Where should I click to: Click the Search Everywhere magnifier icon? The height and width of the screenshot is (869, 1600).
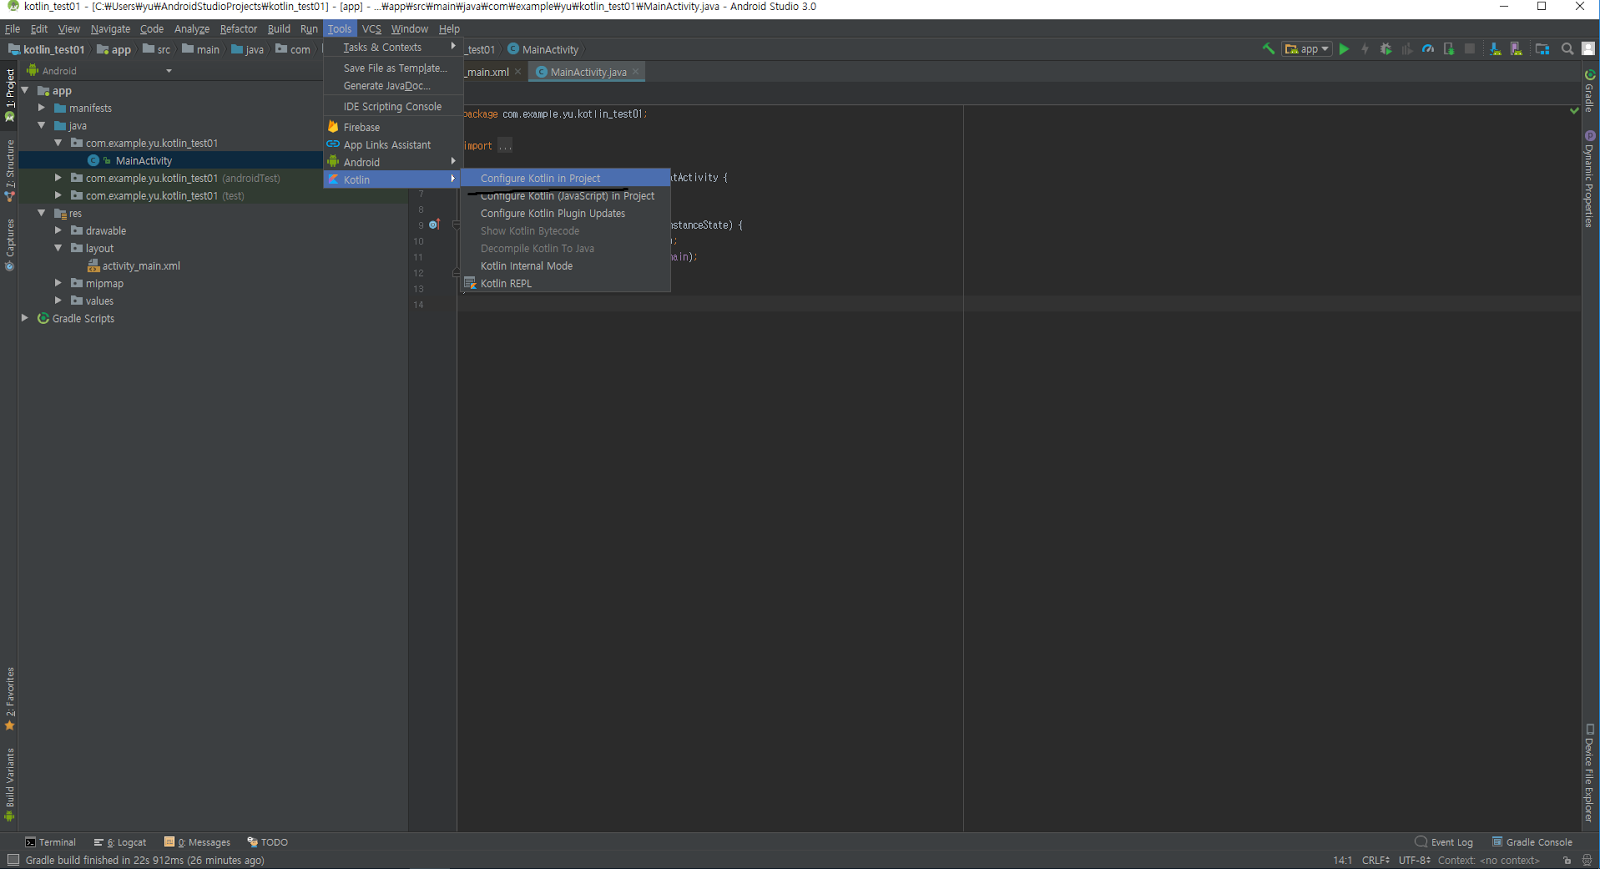tap(1567, 49)
